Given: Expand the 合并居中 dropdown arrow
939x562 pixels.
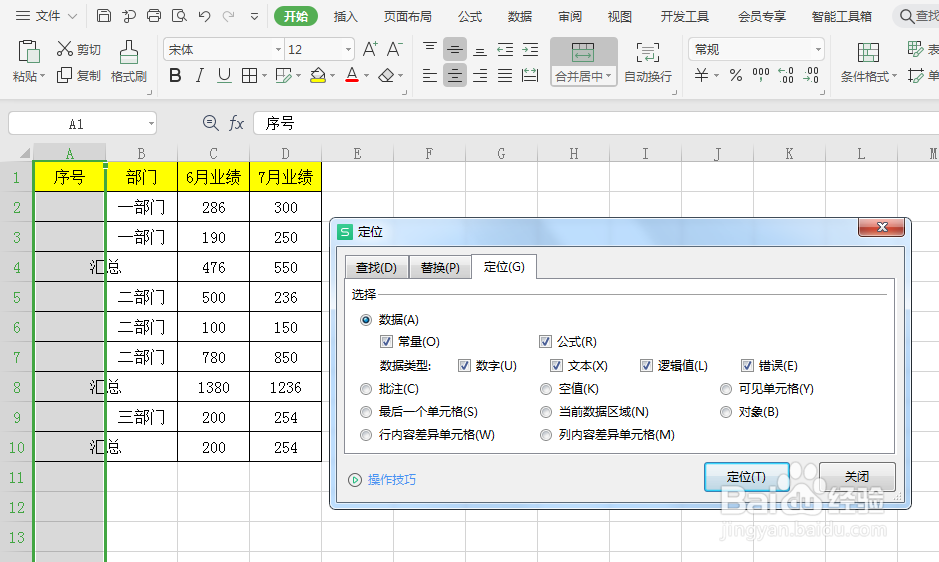Looking at the screenshot, I should click(608, 76).
